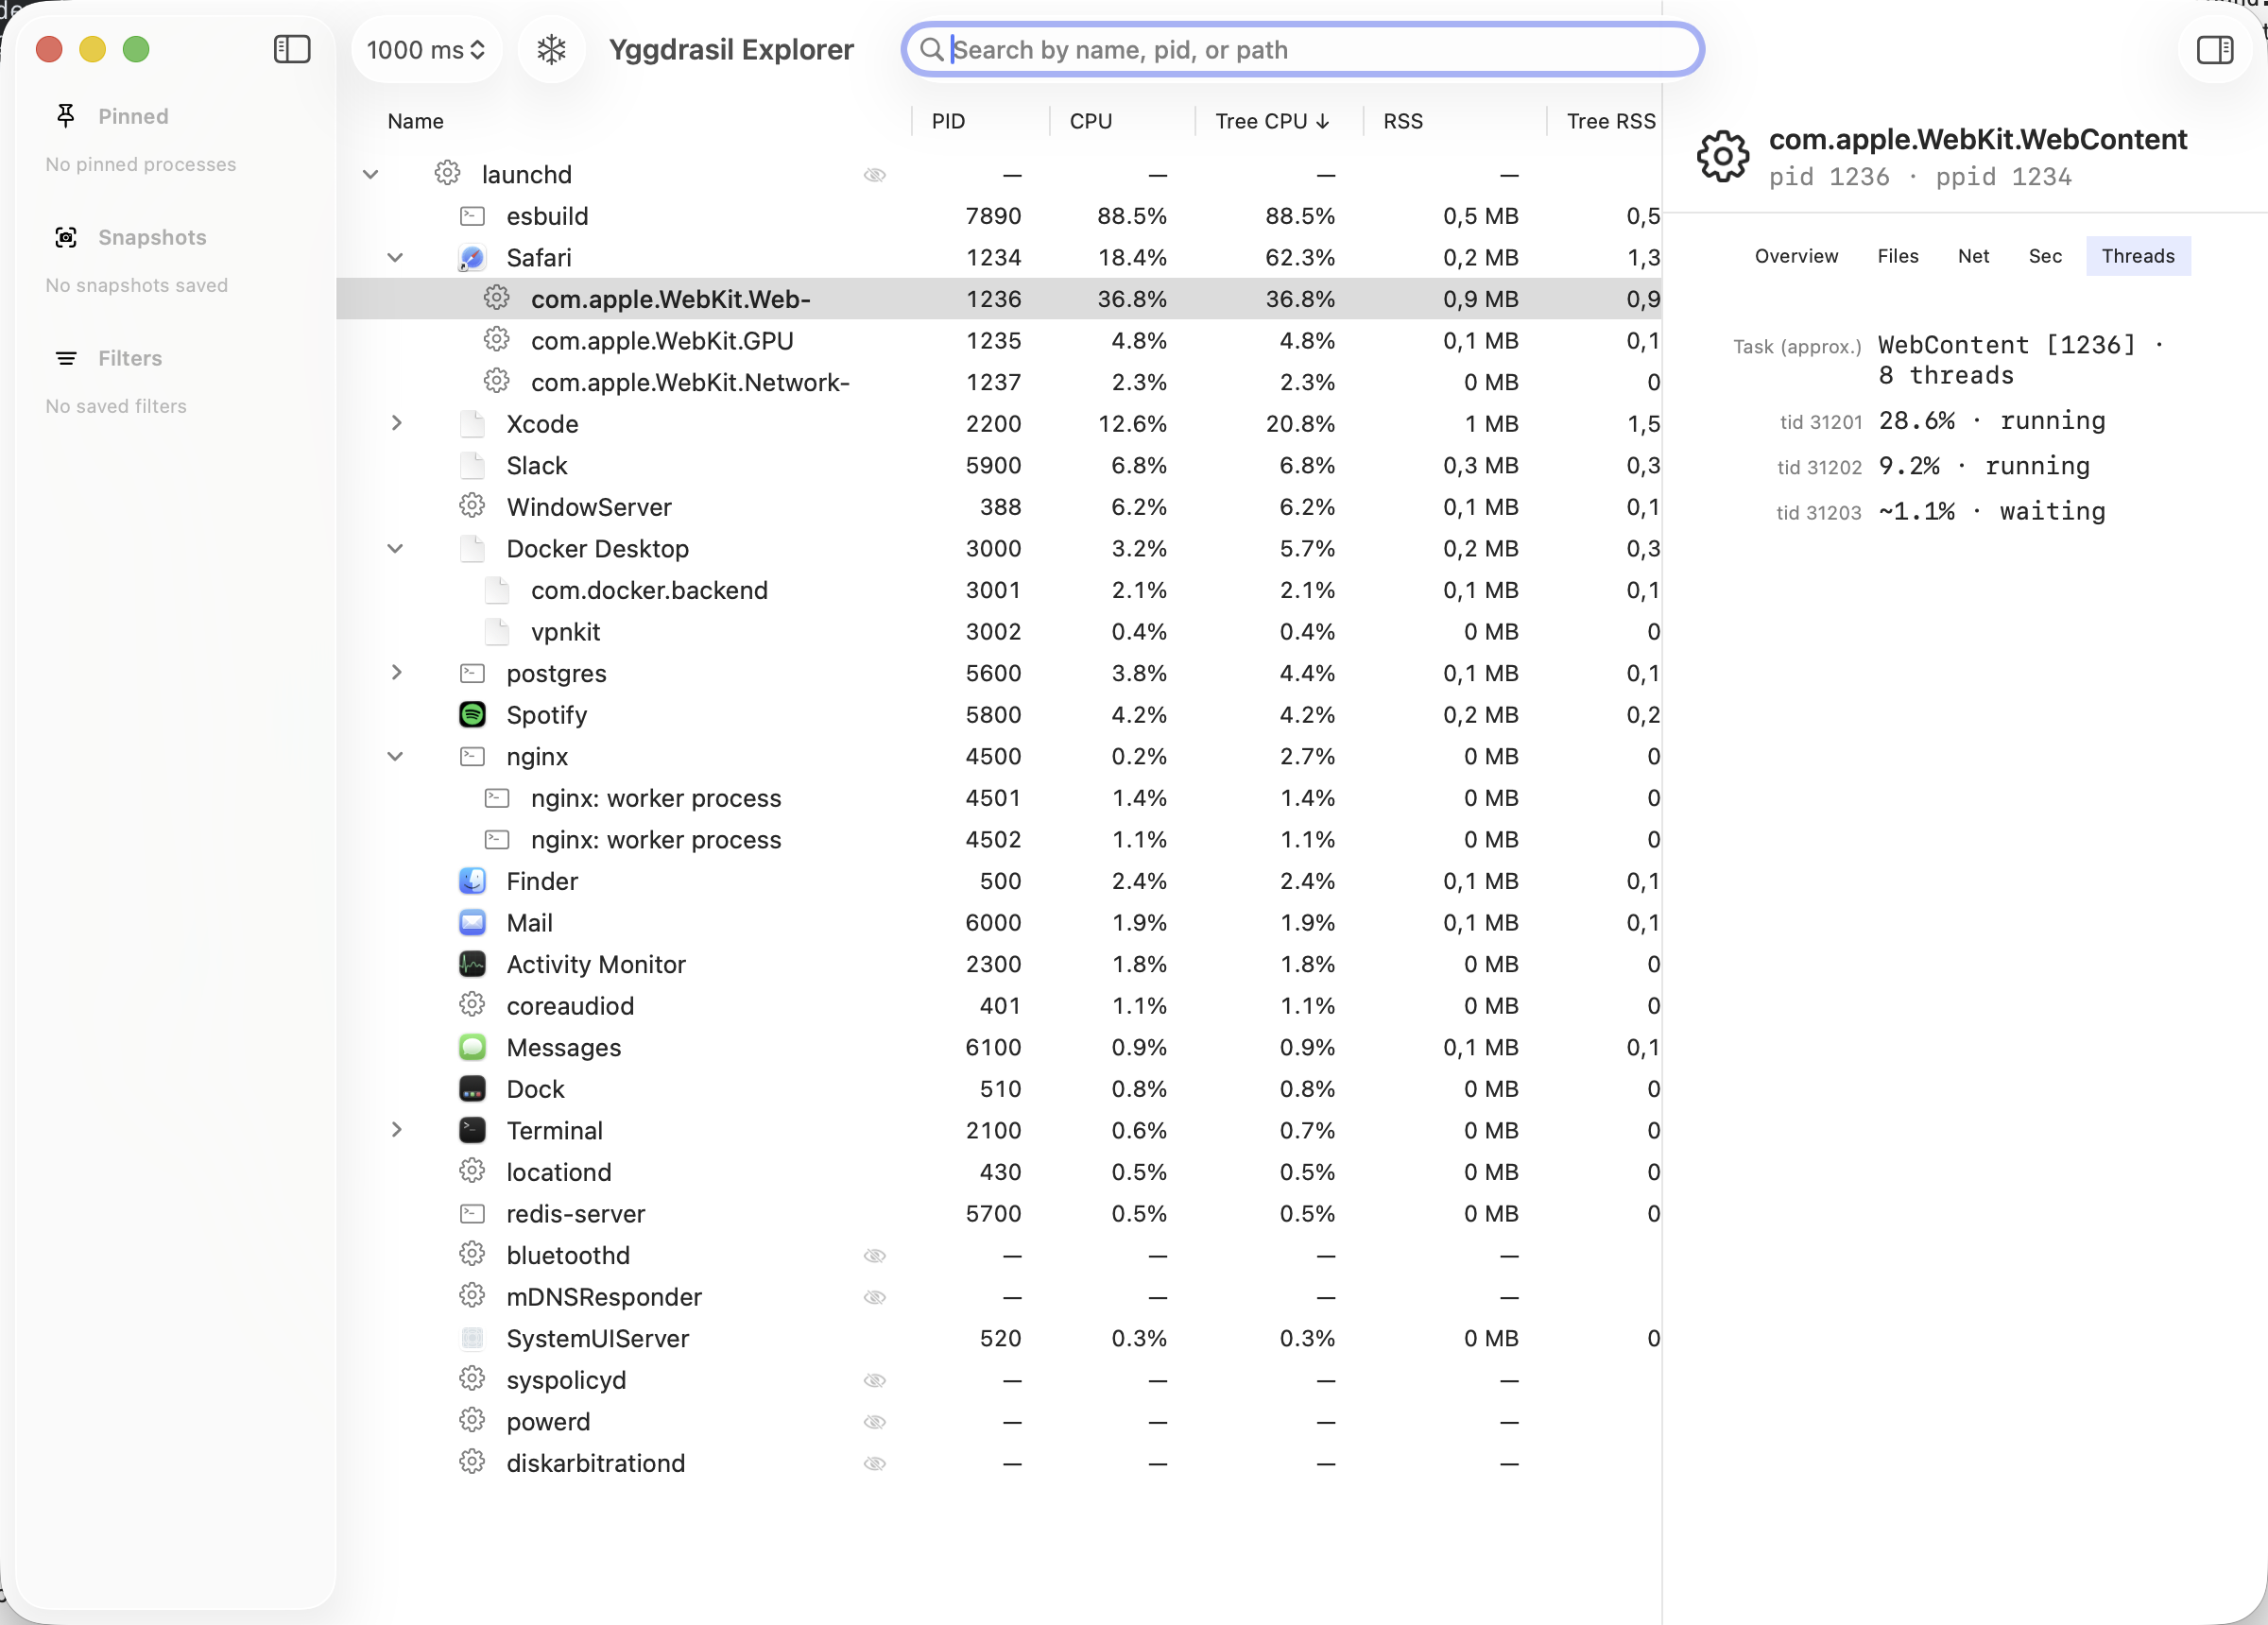This screenshot has width=2268, height=1625.
Task: Click the Slack document icon
Action: [x=472, y=465]
